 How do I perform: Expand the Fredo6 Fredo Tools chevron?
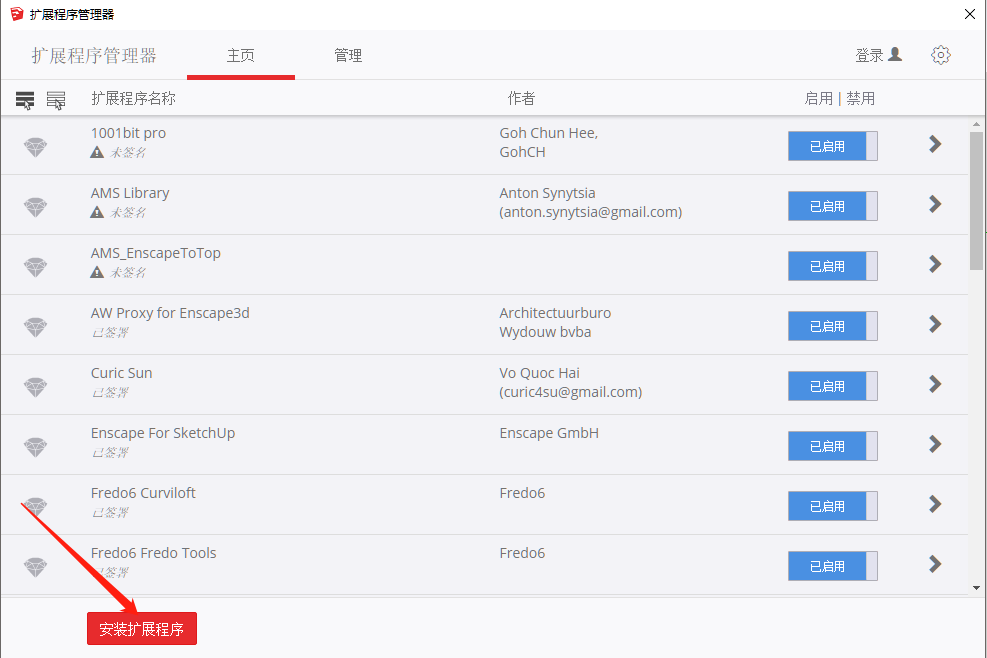pos(935,564)
